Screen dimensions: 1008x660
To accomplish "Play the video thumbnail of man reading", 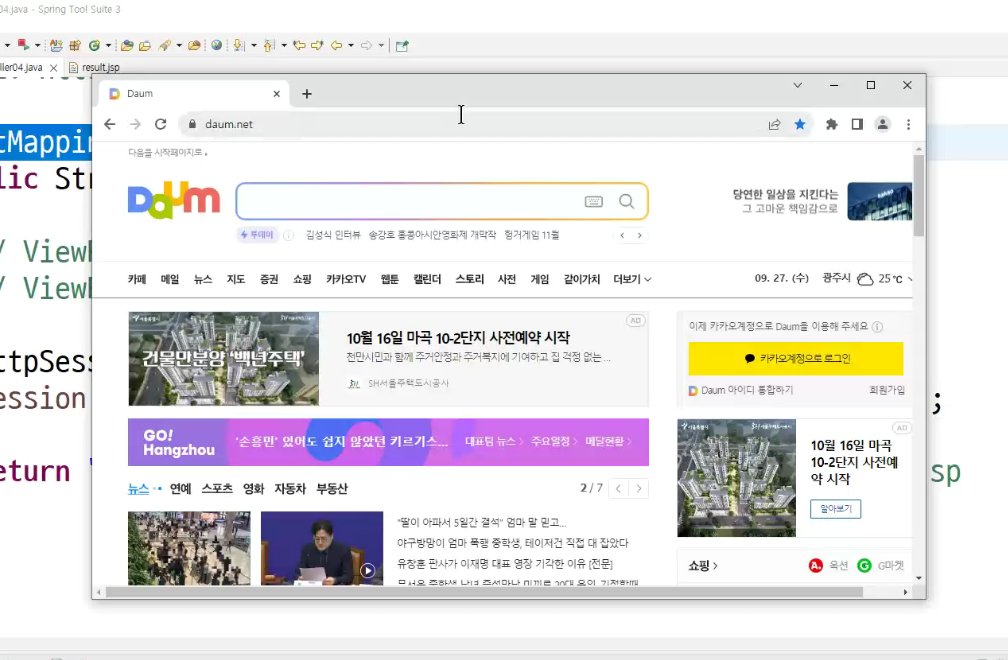I will 322,548.
